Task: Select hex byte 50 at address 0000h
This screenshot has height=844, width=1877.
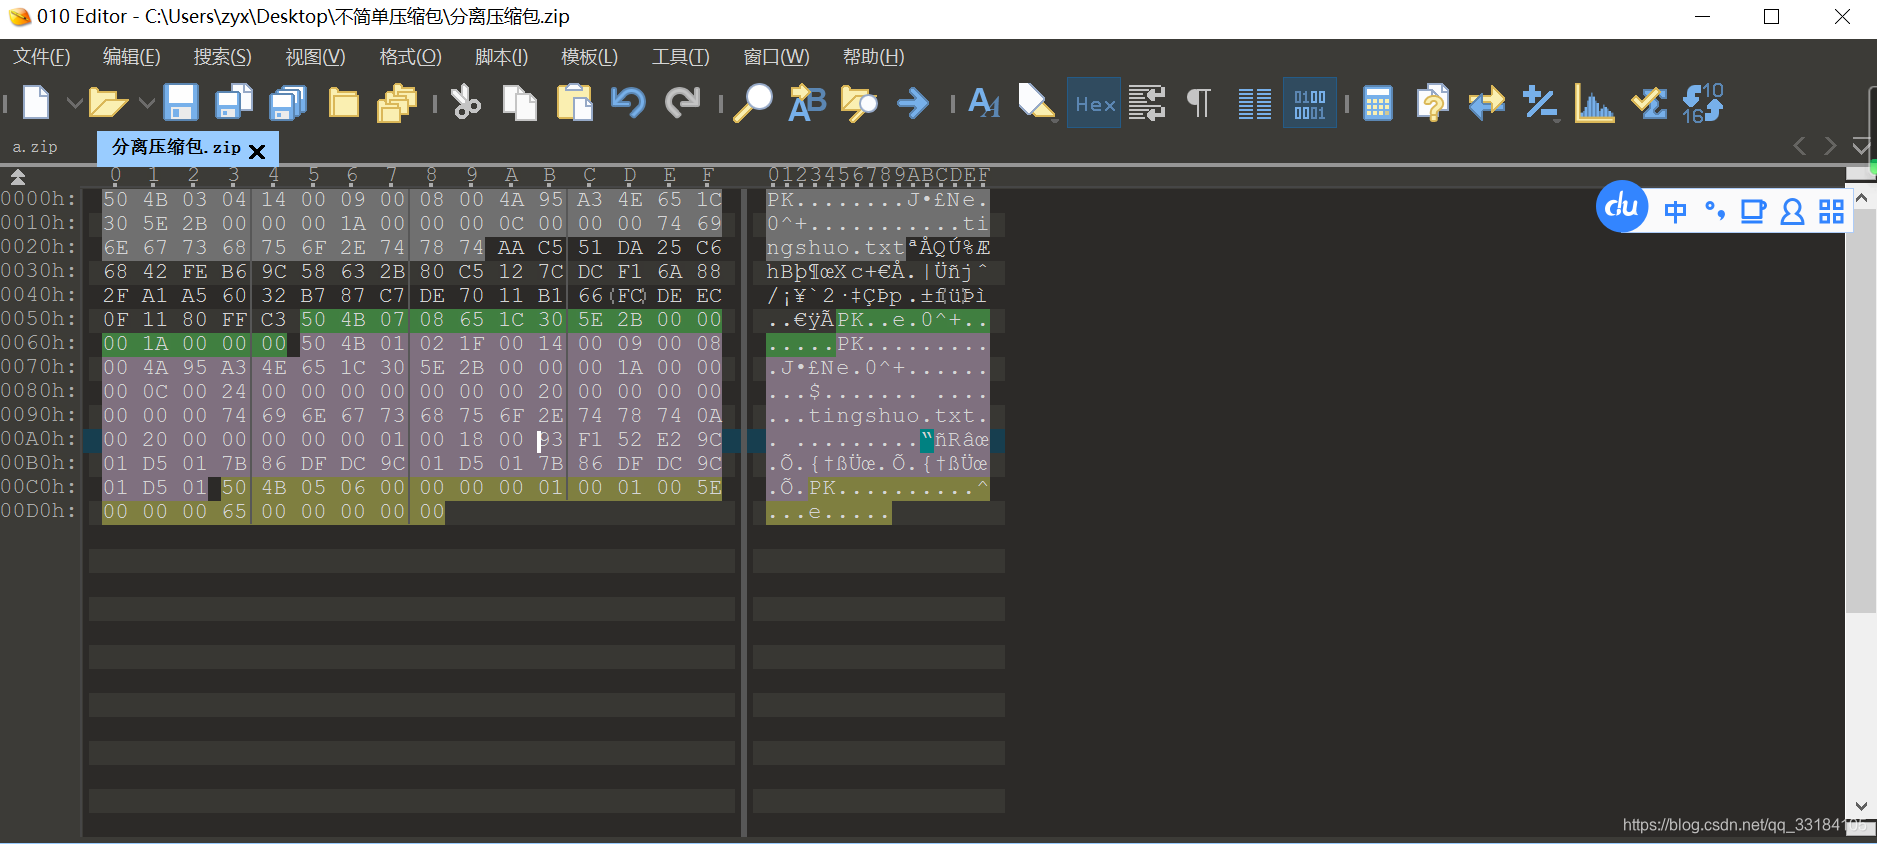Action: pyautogui.click(x=115, y=199)
